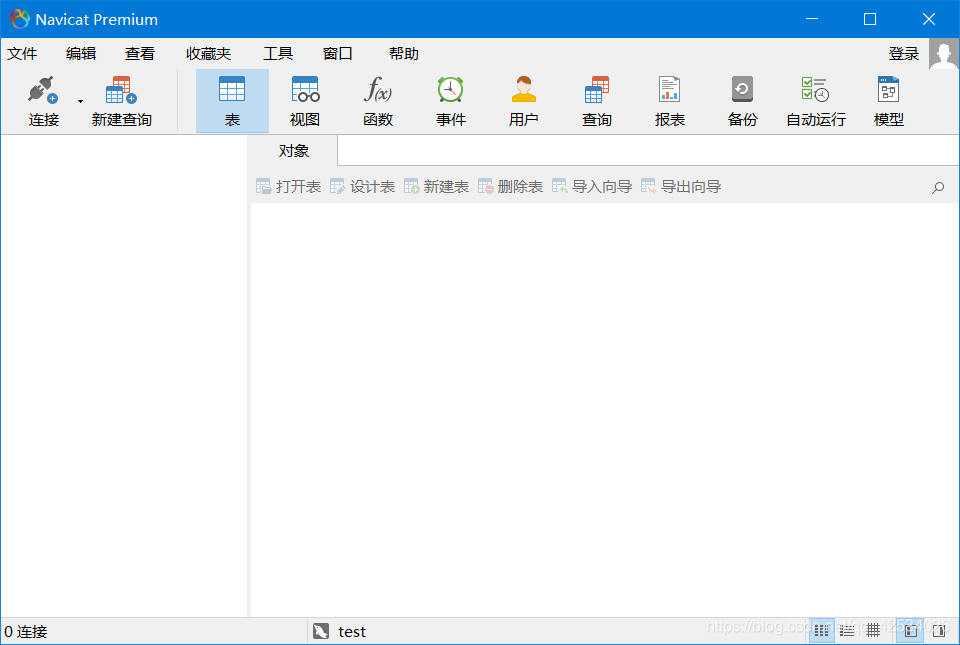This screenshot has height=645, width=960.
Task: Open the 查看 (View) menu
Action: click(x=140, y=54)
